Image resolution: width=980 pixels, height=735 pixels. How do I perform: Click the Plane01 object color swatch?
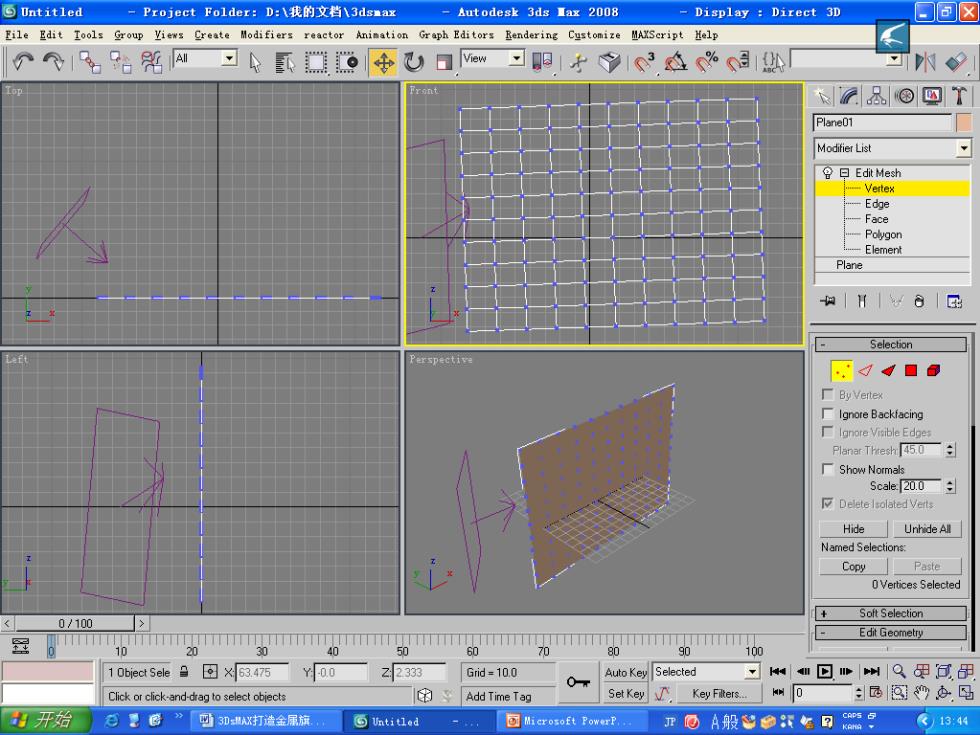[963, 122]
